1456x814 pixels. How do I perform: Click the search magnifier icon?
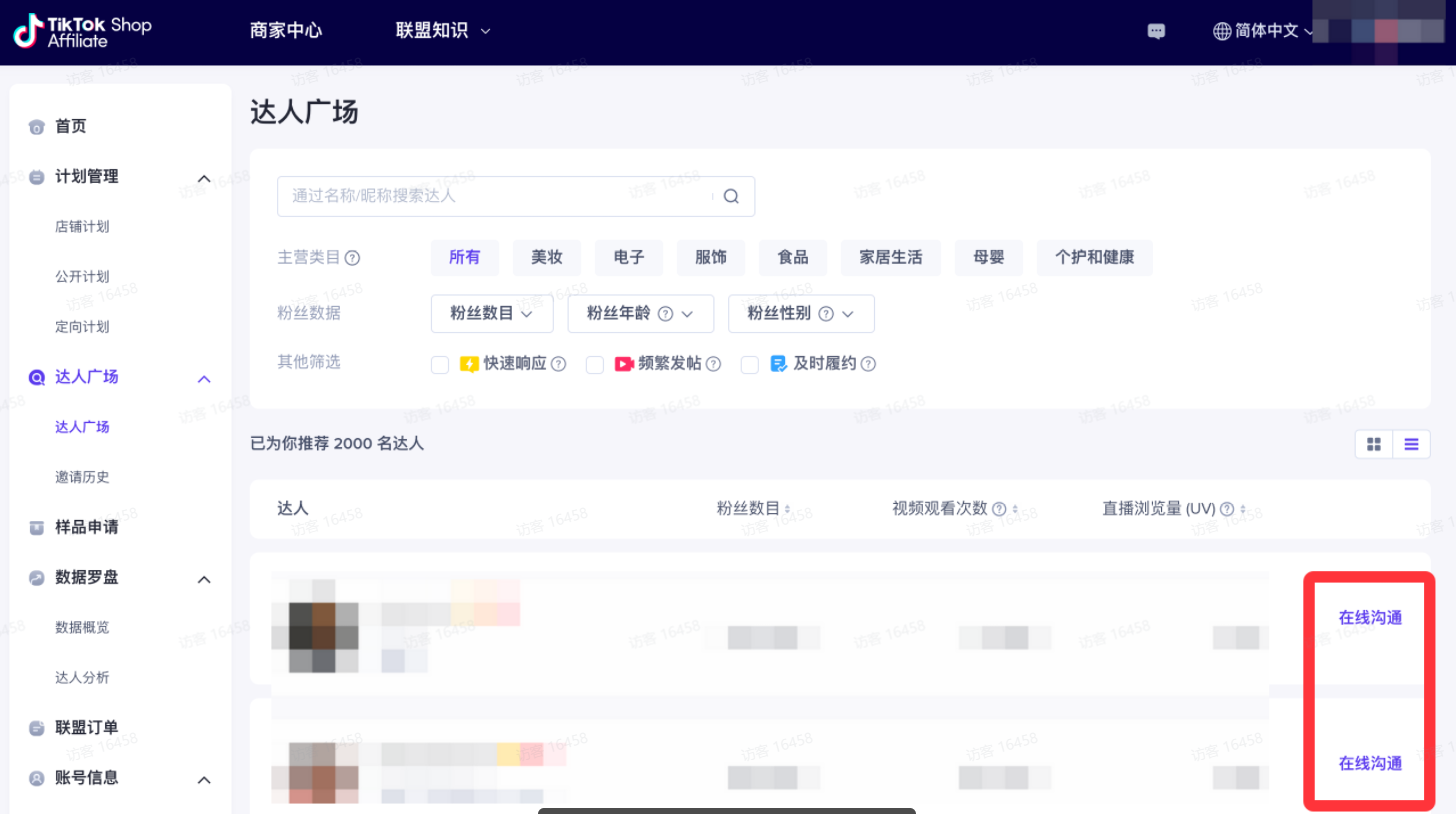[731, 196]
